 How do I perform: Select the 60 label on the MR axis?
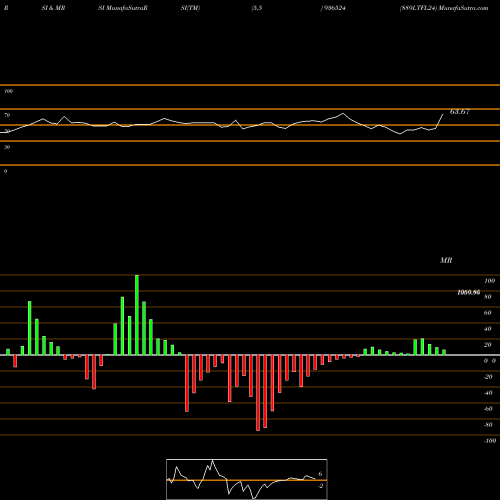488,313
